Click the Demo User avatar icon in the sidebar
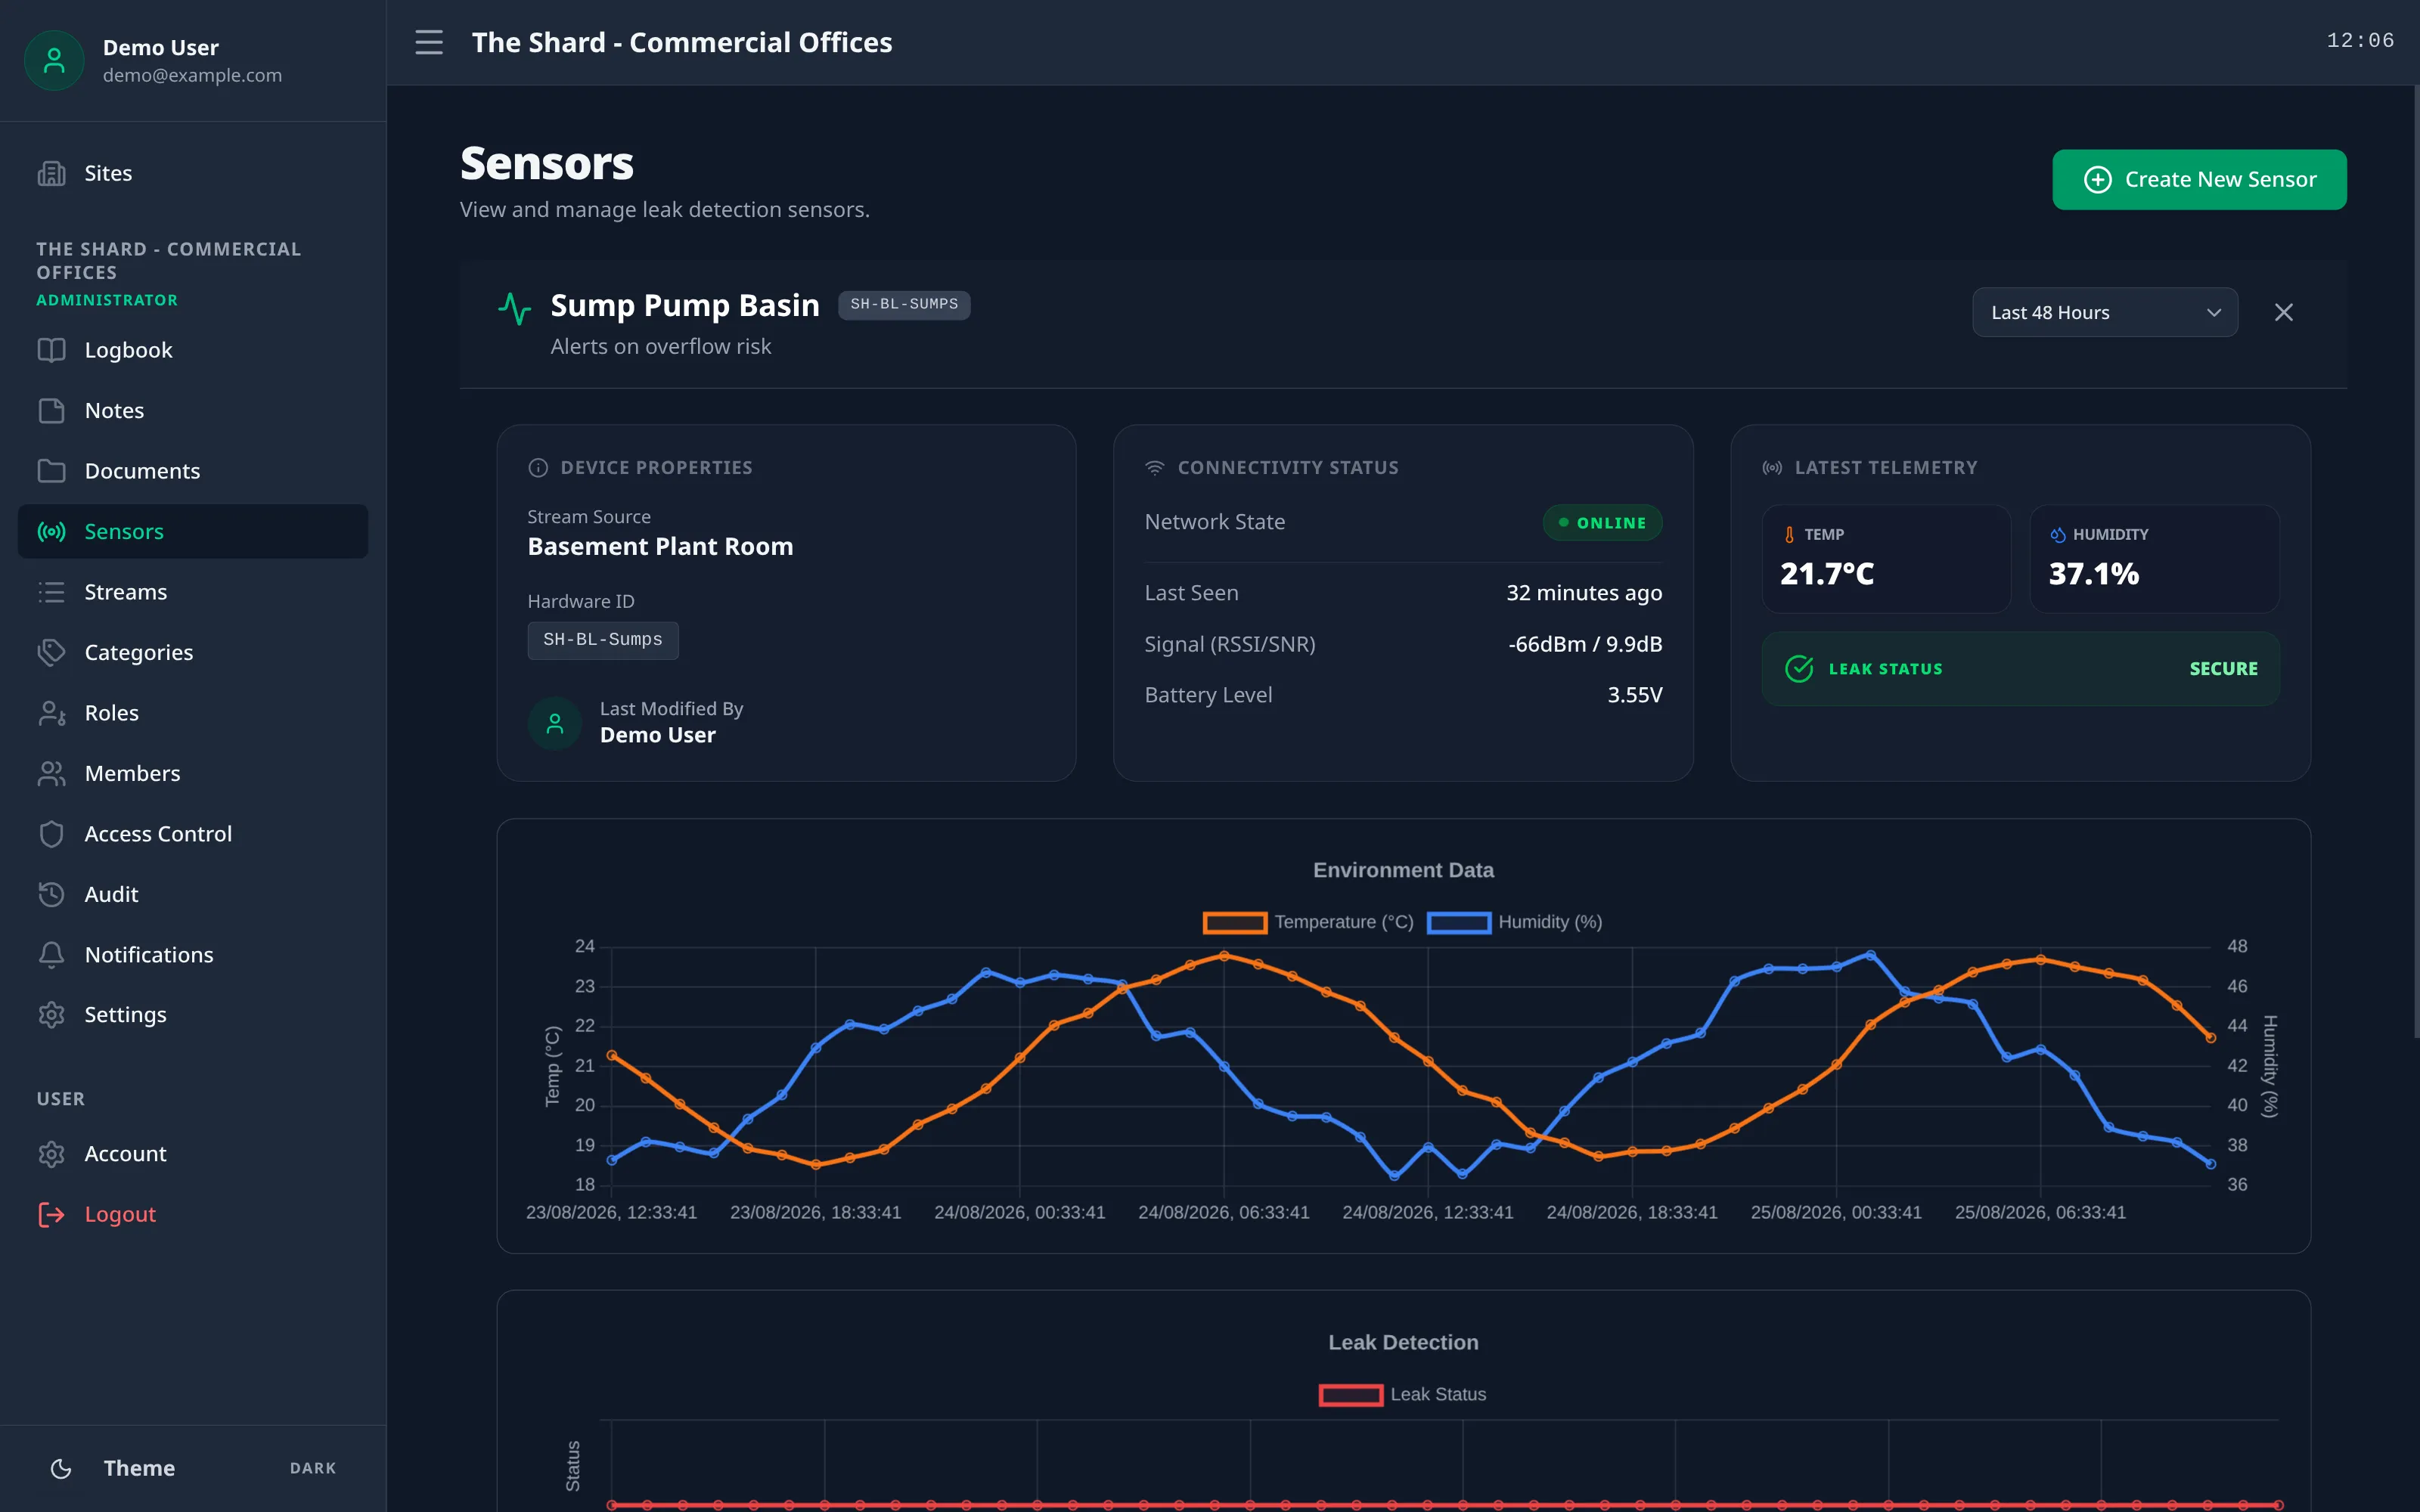The image size is (2420, 1512). [54, 60]
